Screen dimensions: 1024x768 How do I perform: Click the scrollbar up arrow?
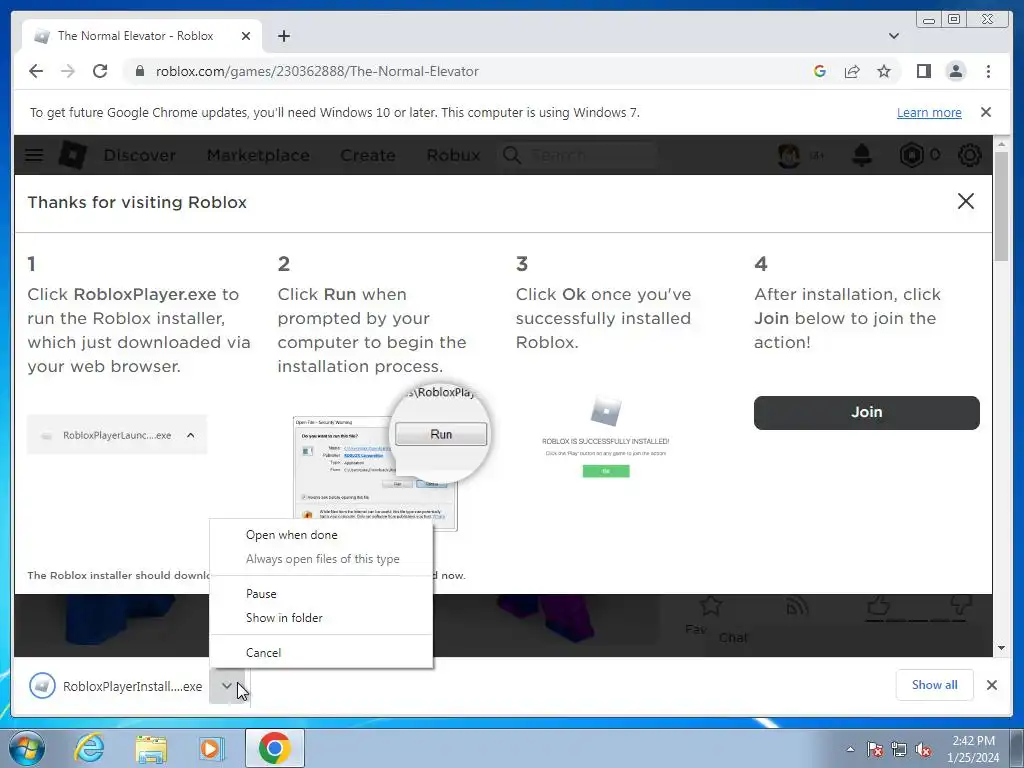coord(1001,143)
